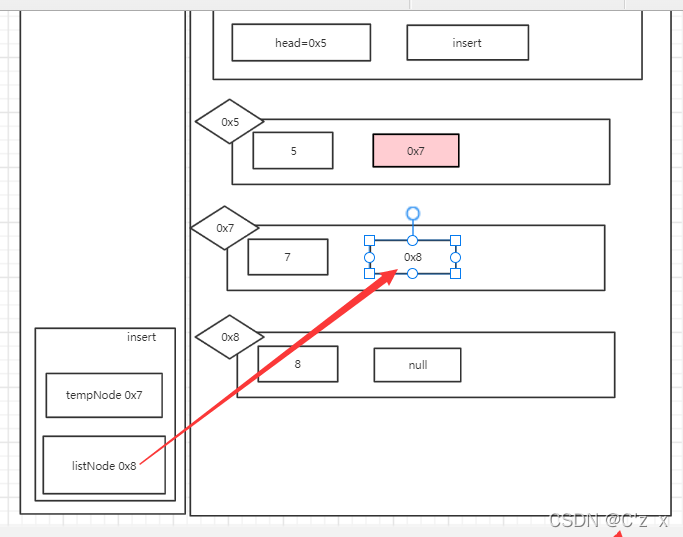Click the right-middle handle of 0x8 box
Screen dimensions: 683x537
456,257
